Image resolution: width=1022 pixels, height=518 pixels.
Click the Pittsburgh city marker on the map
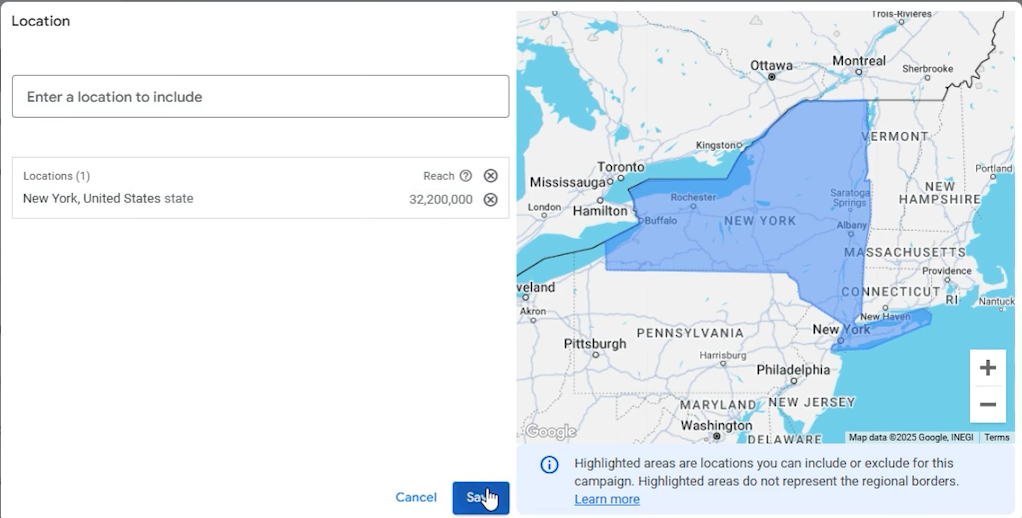596,355
